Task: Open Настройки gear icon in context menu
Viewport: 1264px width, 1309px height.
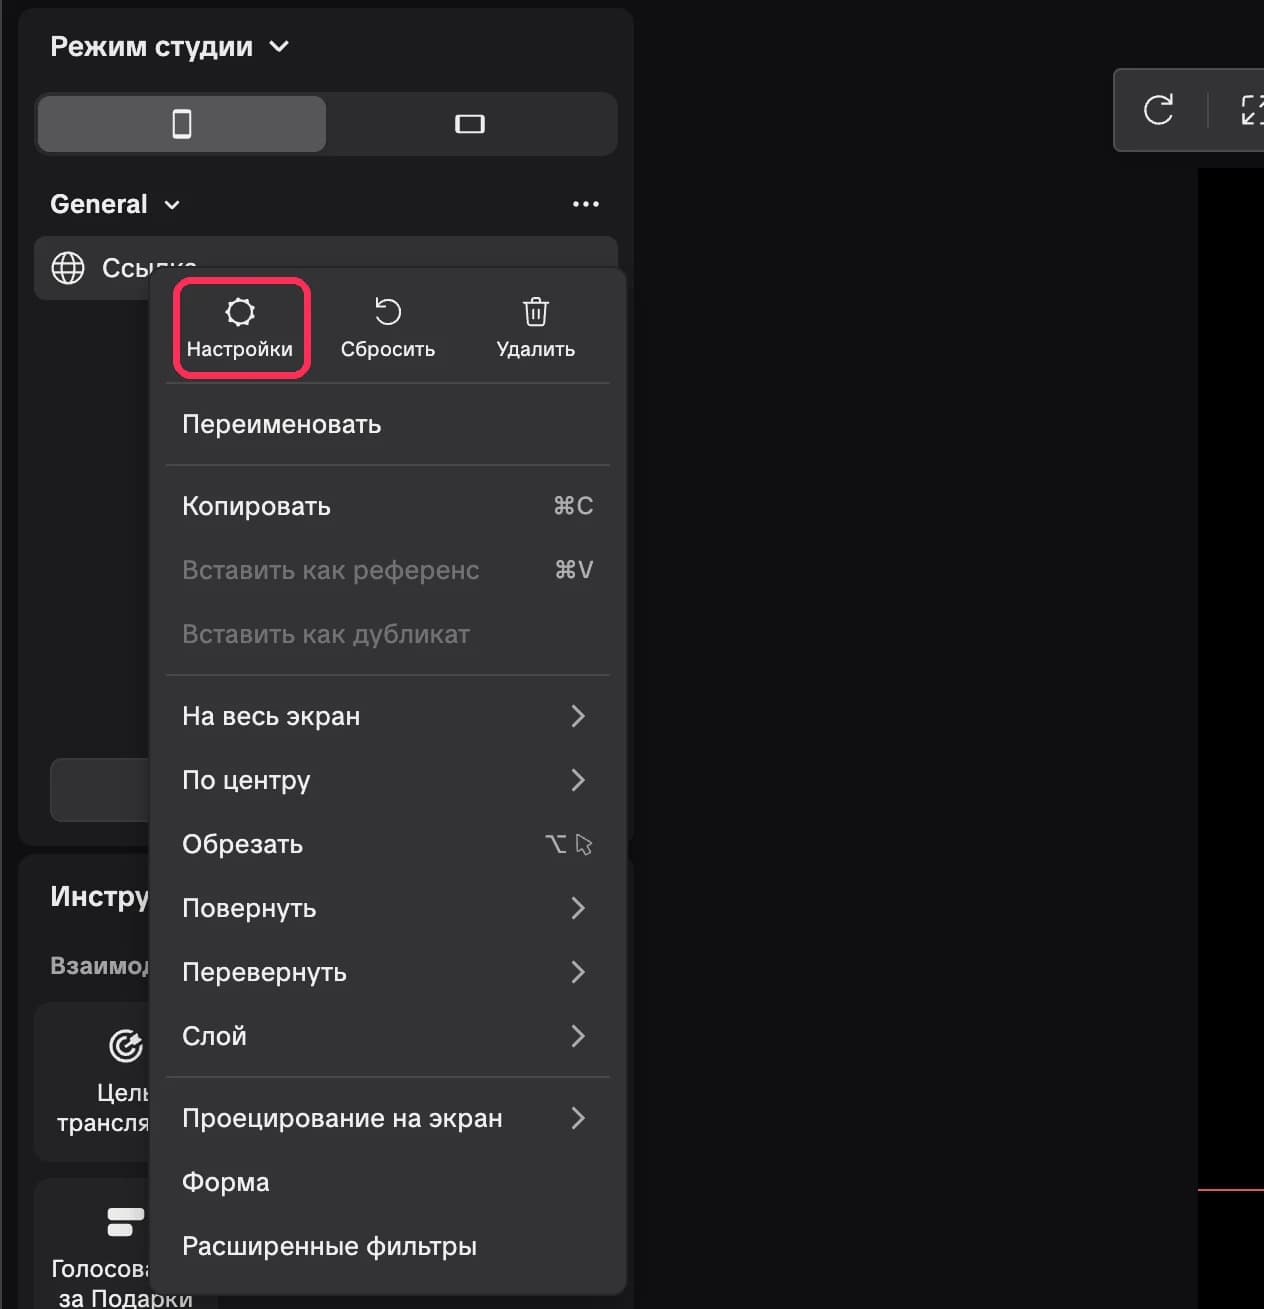Action: coord(240,312)
